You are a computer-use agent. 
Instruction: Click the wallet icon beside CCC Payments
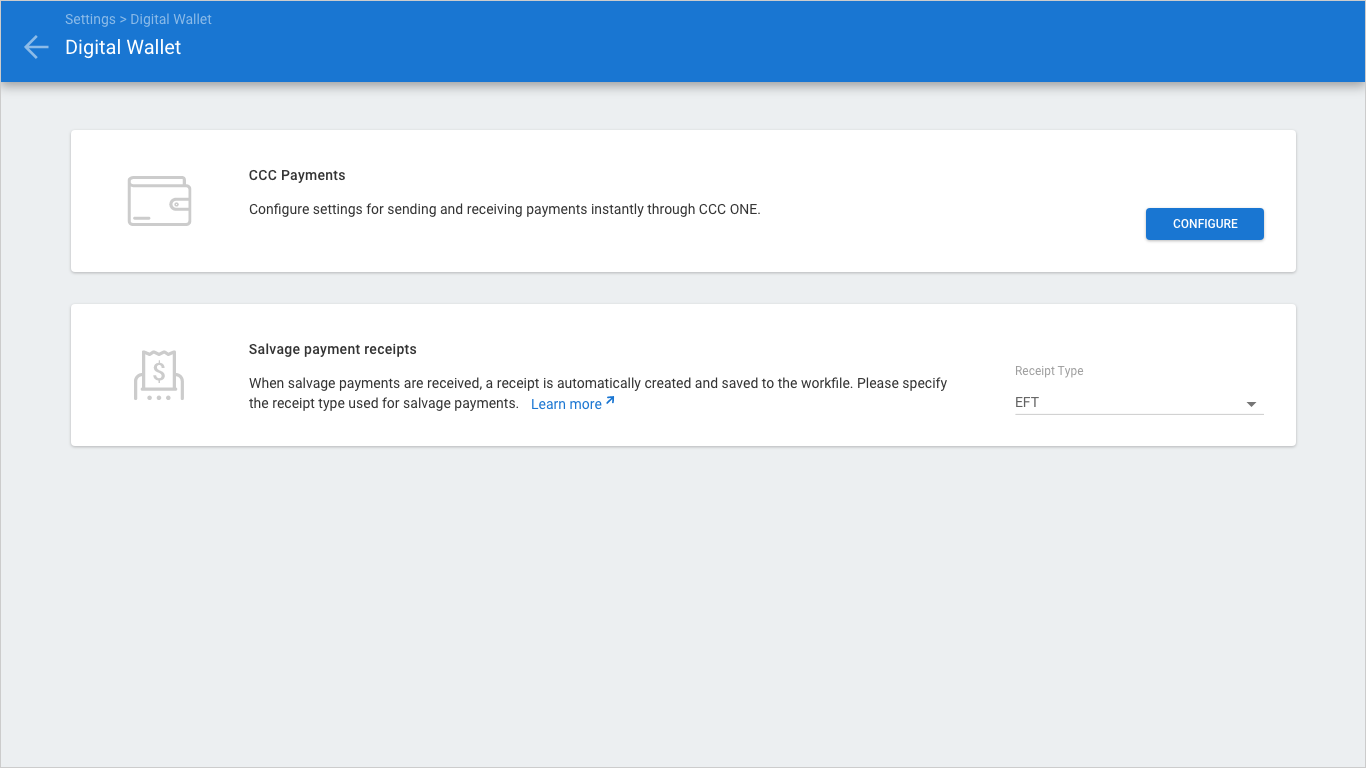click(159, 201)
